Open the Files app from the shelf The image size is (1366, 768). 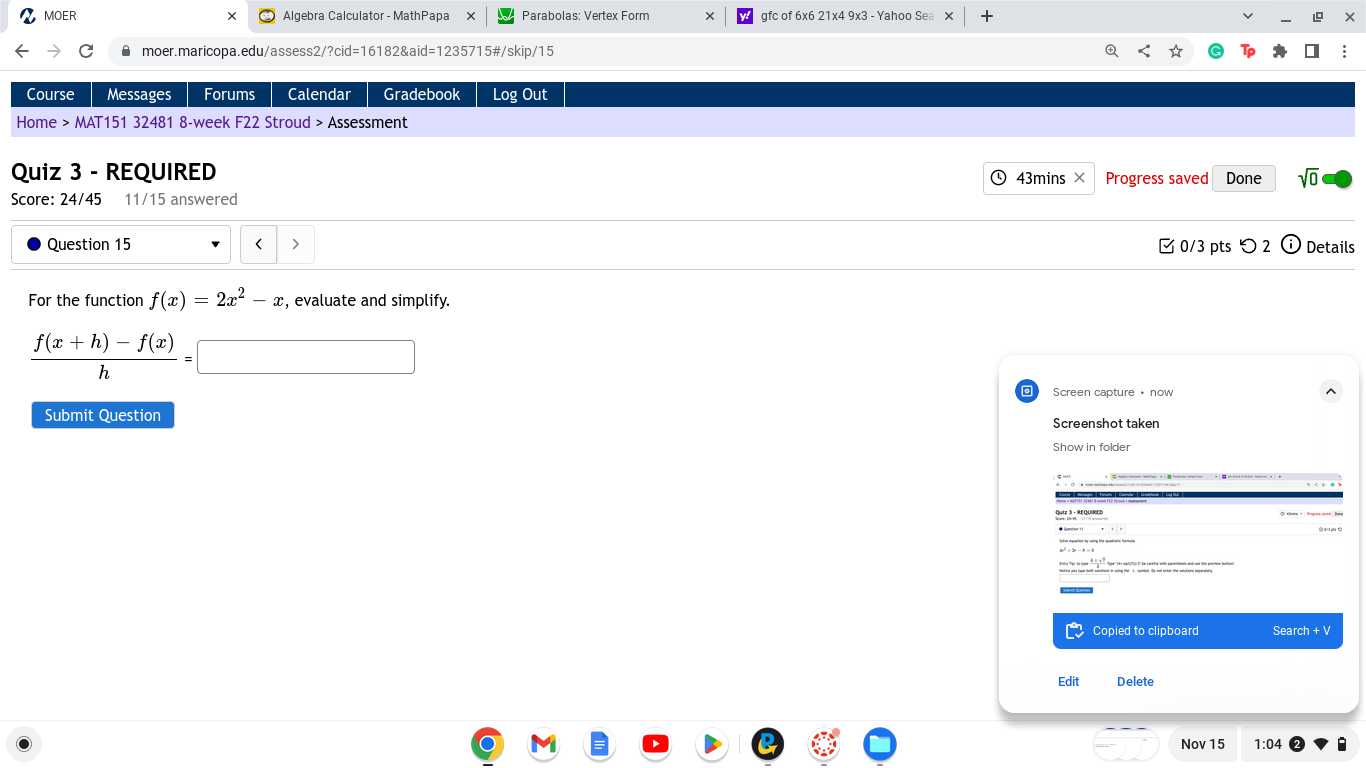[x=880, y=744]
